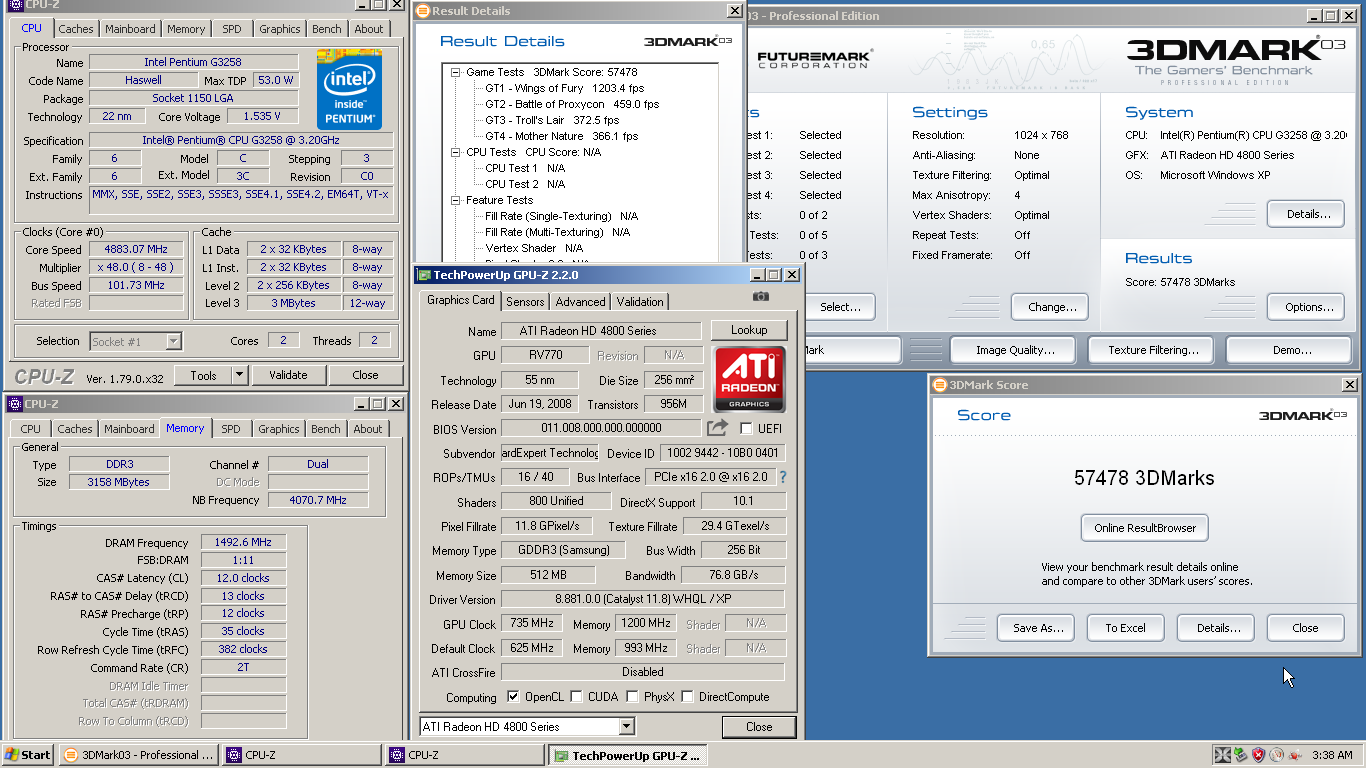Click the Texture Filtering... button

point(1153,350)
